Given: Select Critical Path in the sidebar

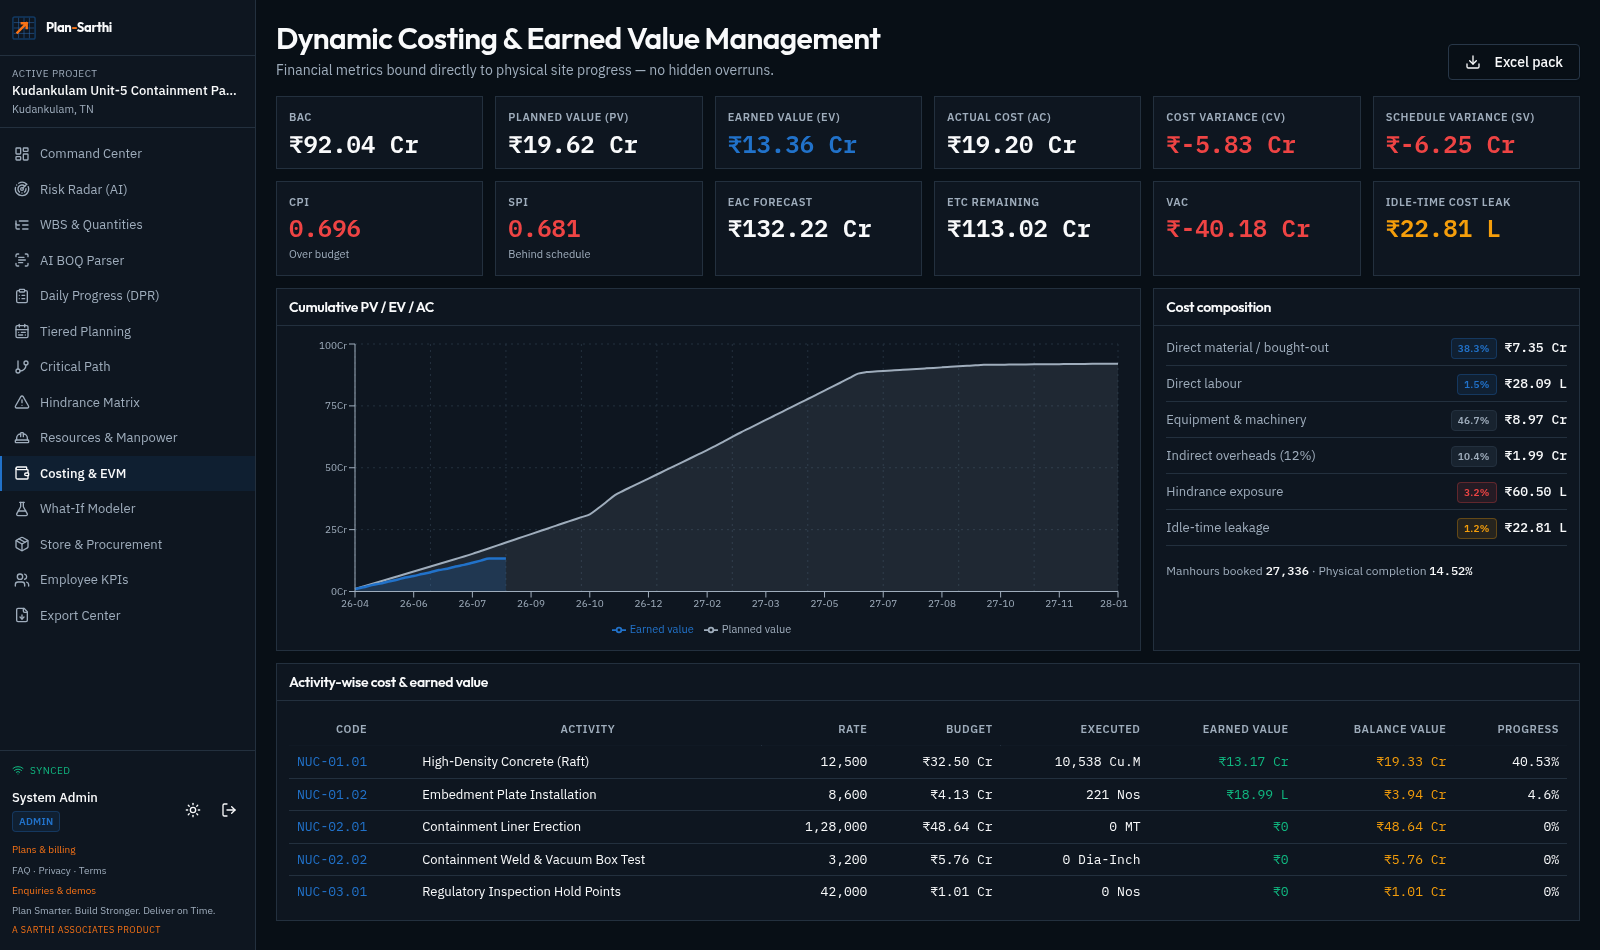Looking at the screenshot, I should pos(128,367).
